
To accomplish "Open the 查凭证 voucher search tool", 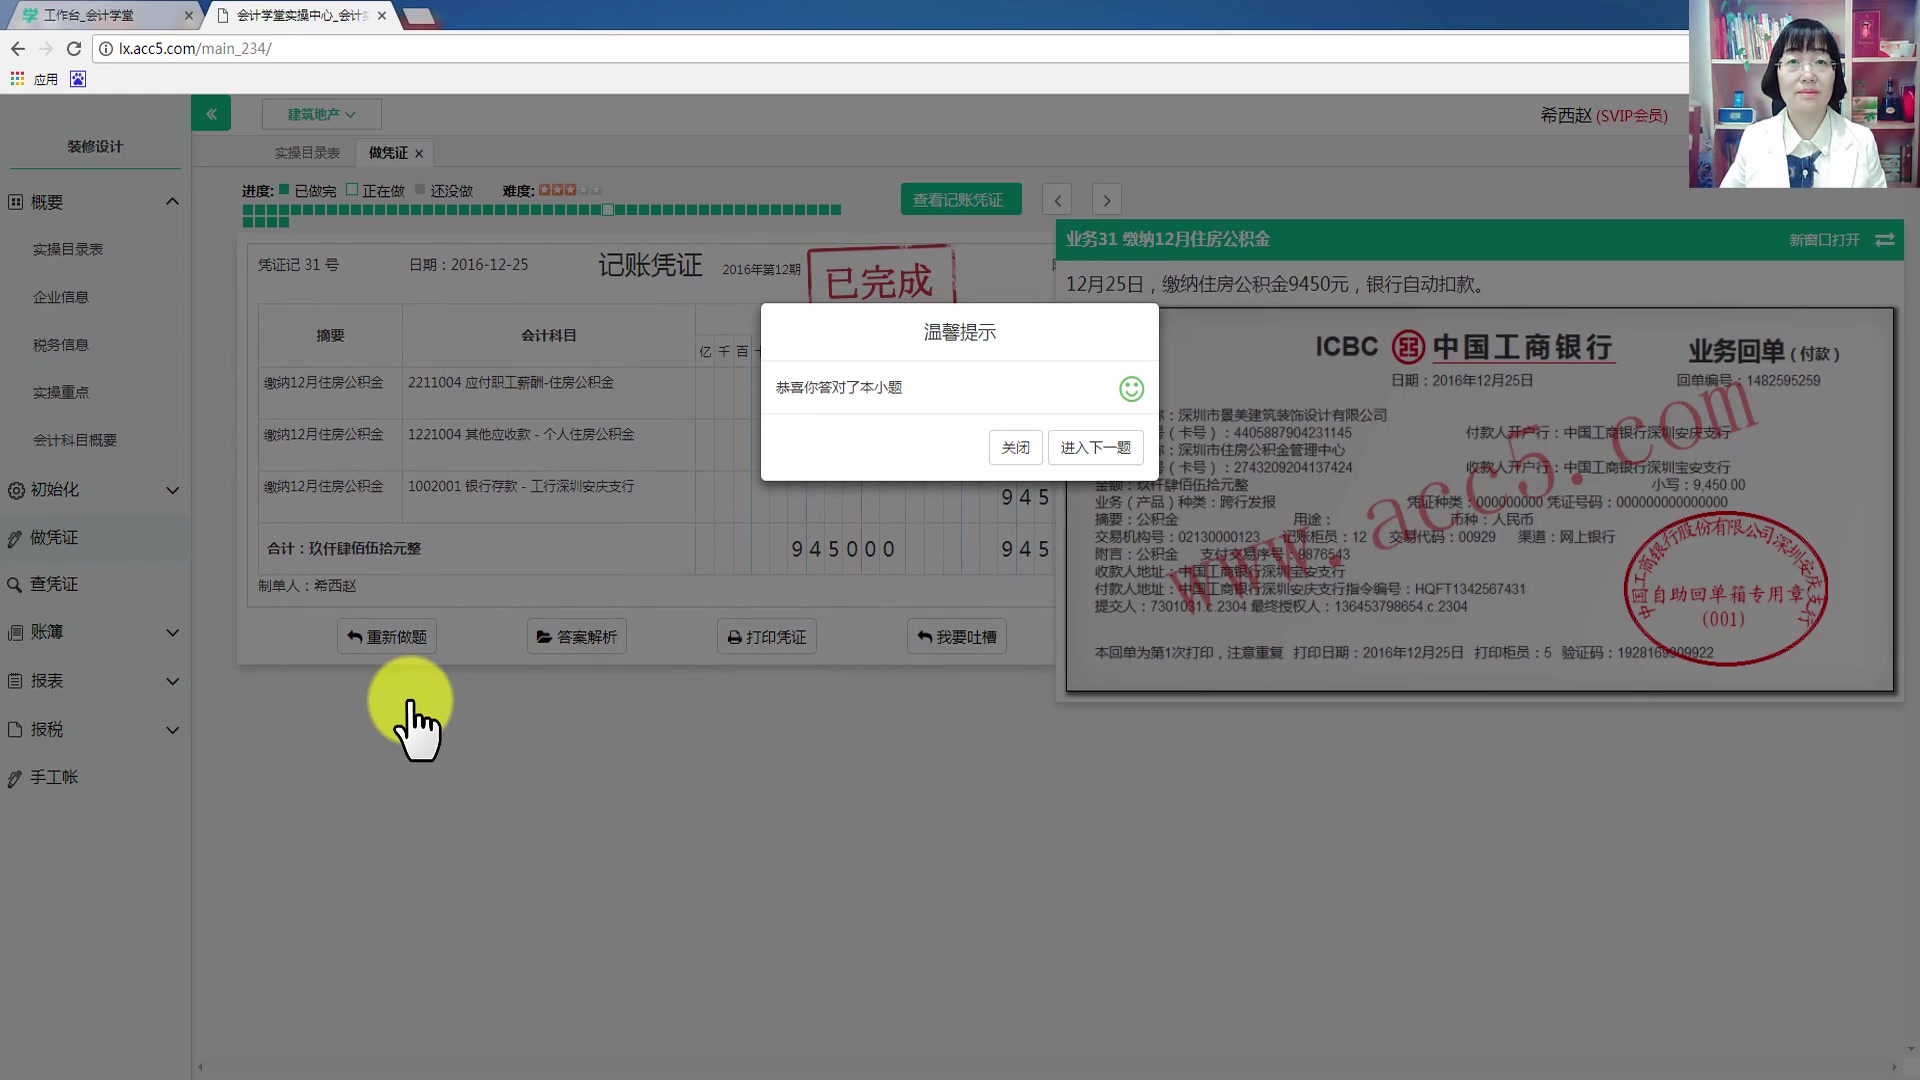I will pyautogui.click(x=15, y=584).
